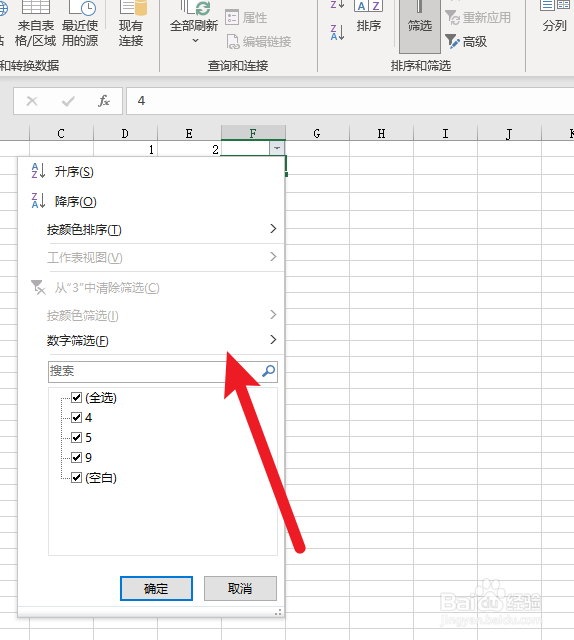Screen dimensions: 574x640
Task: Expand the 全部刷新 dropdown arrow
Action: 195,40
